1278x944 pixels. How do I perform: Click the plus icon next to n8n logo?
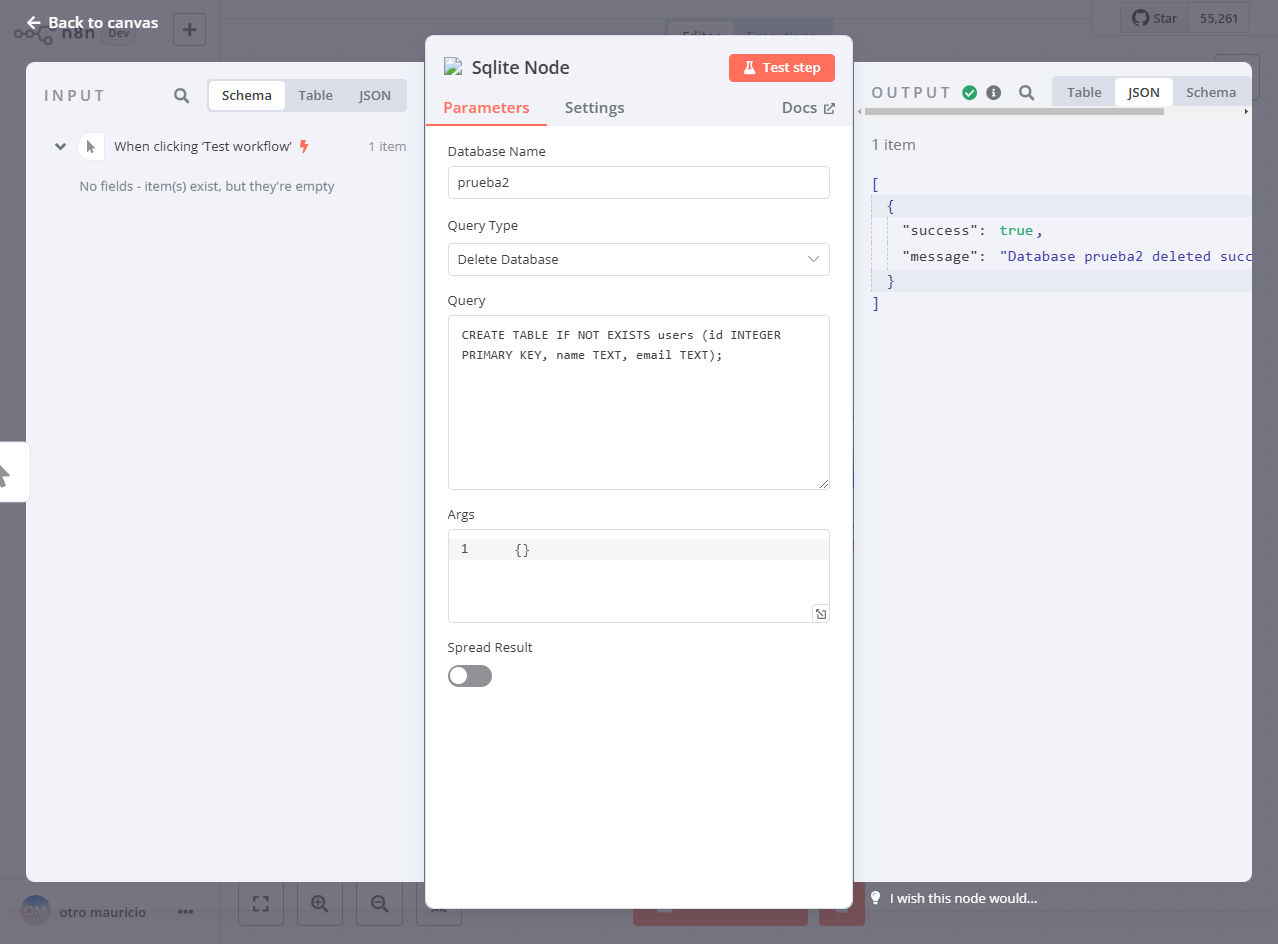coord(190,29)
